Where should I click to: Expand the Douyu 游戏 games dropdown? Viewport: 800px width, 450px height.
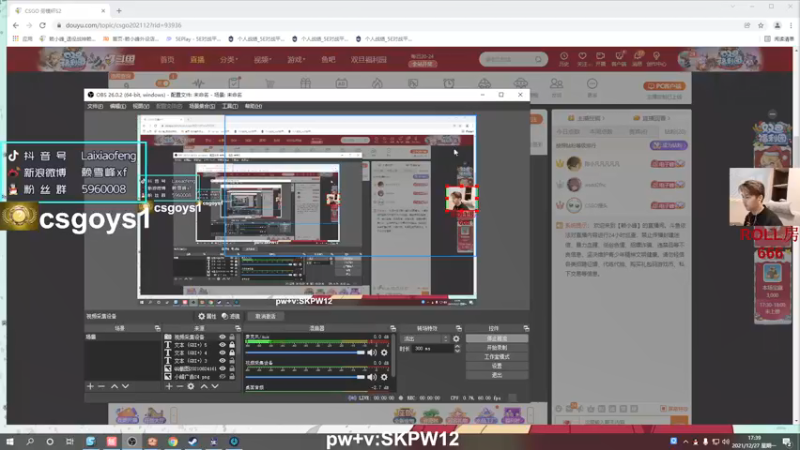coord(296,60)
